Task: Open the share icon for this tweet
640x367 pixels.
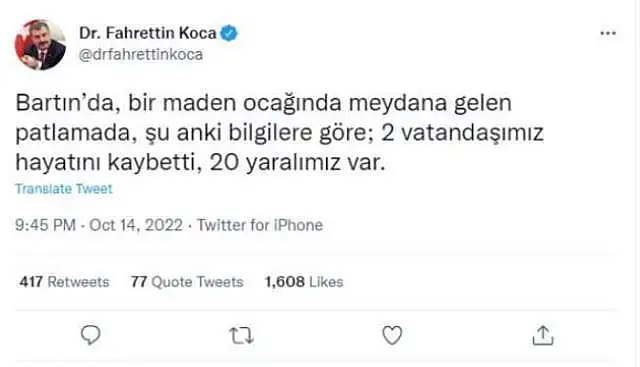Action: pos(543,335)
